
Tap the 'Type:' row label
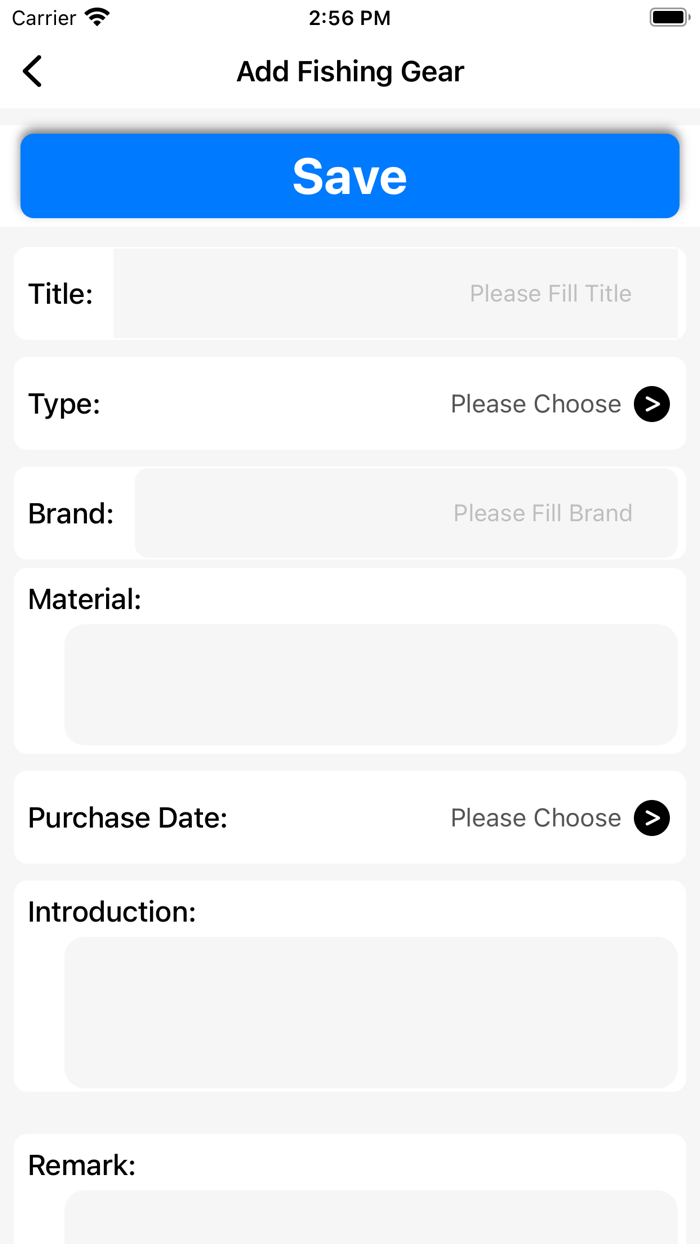point(64,404)
